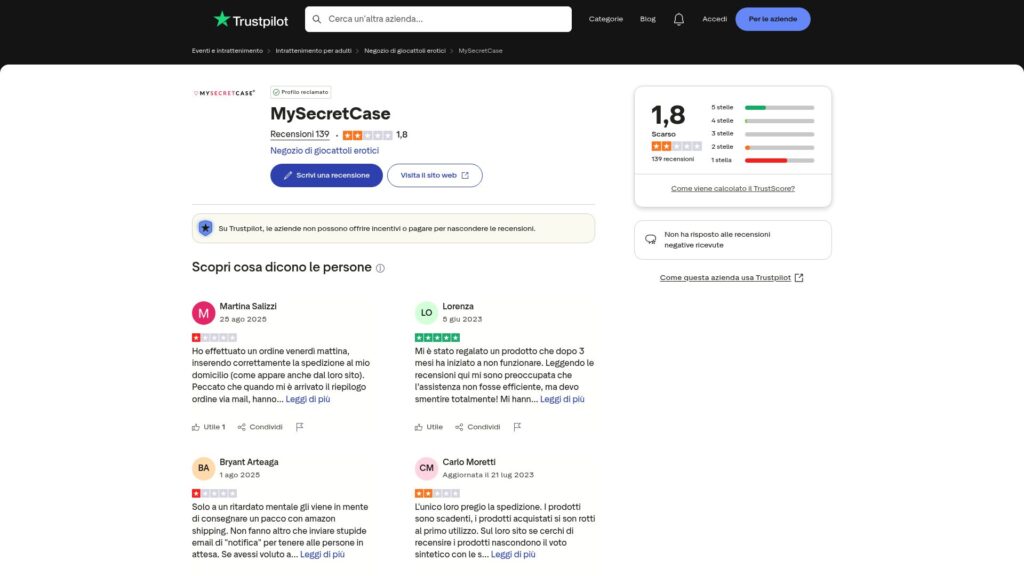
Task: Click the Trustpilot star logo
Action: 222,18
